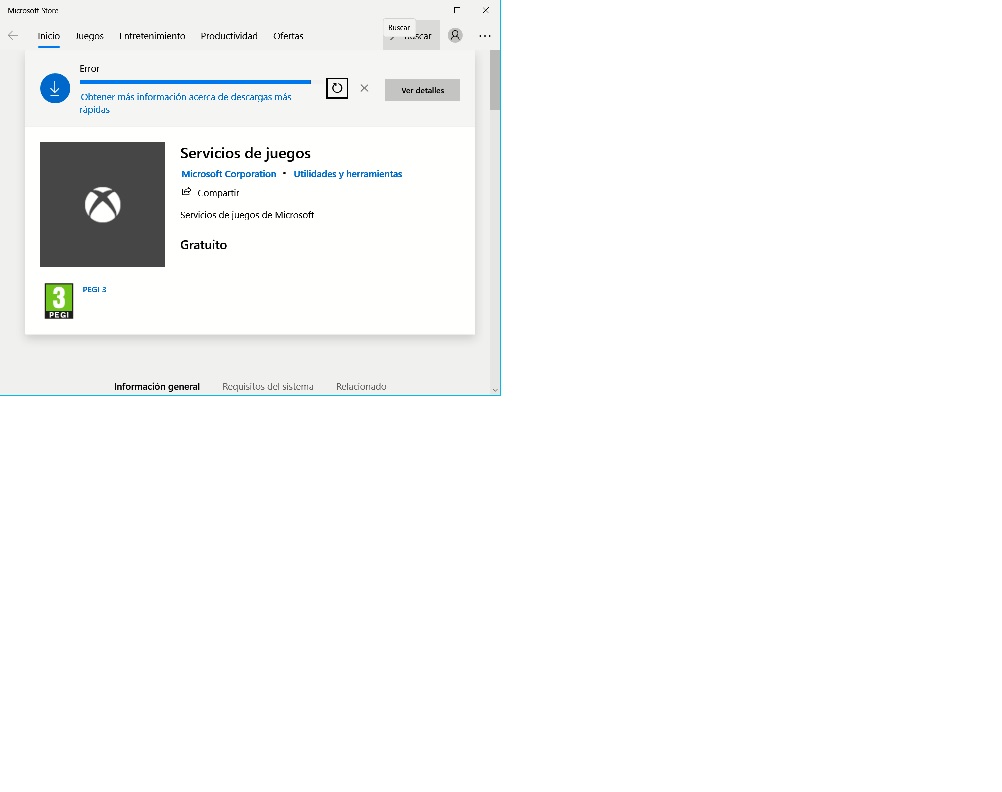
Task: Open the Entretenimiento tab
Action: (x=152, y=36)
